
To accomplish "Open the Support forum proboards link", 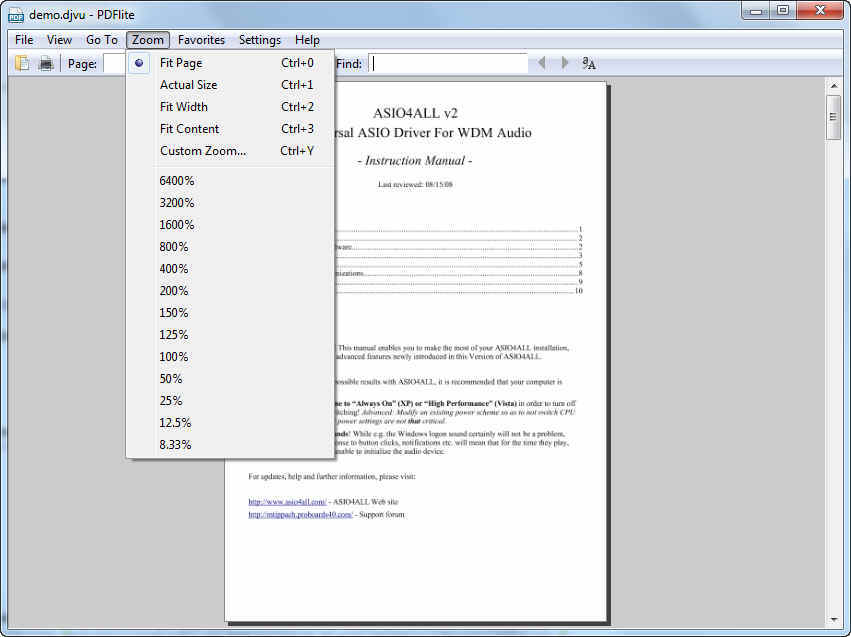I will 300,514.
